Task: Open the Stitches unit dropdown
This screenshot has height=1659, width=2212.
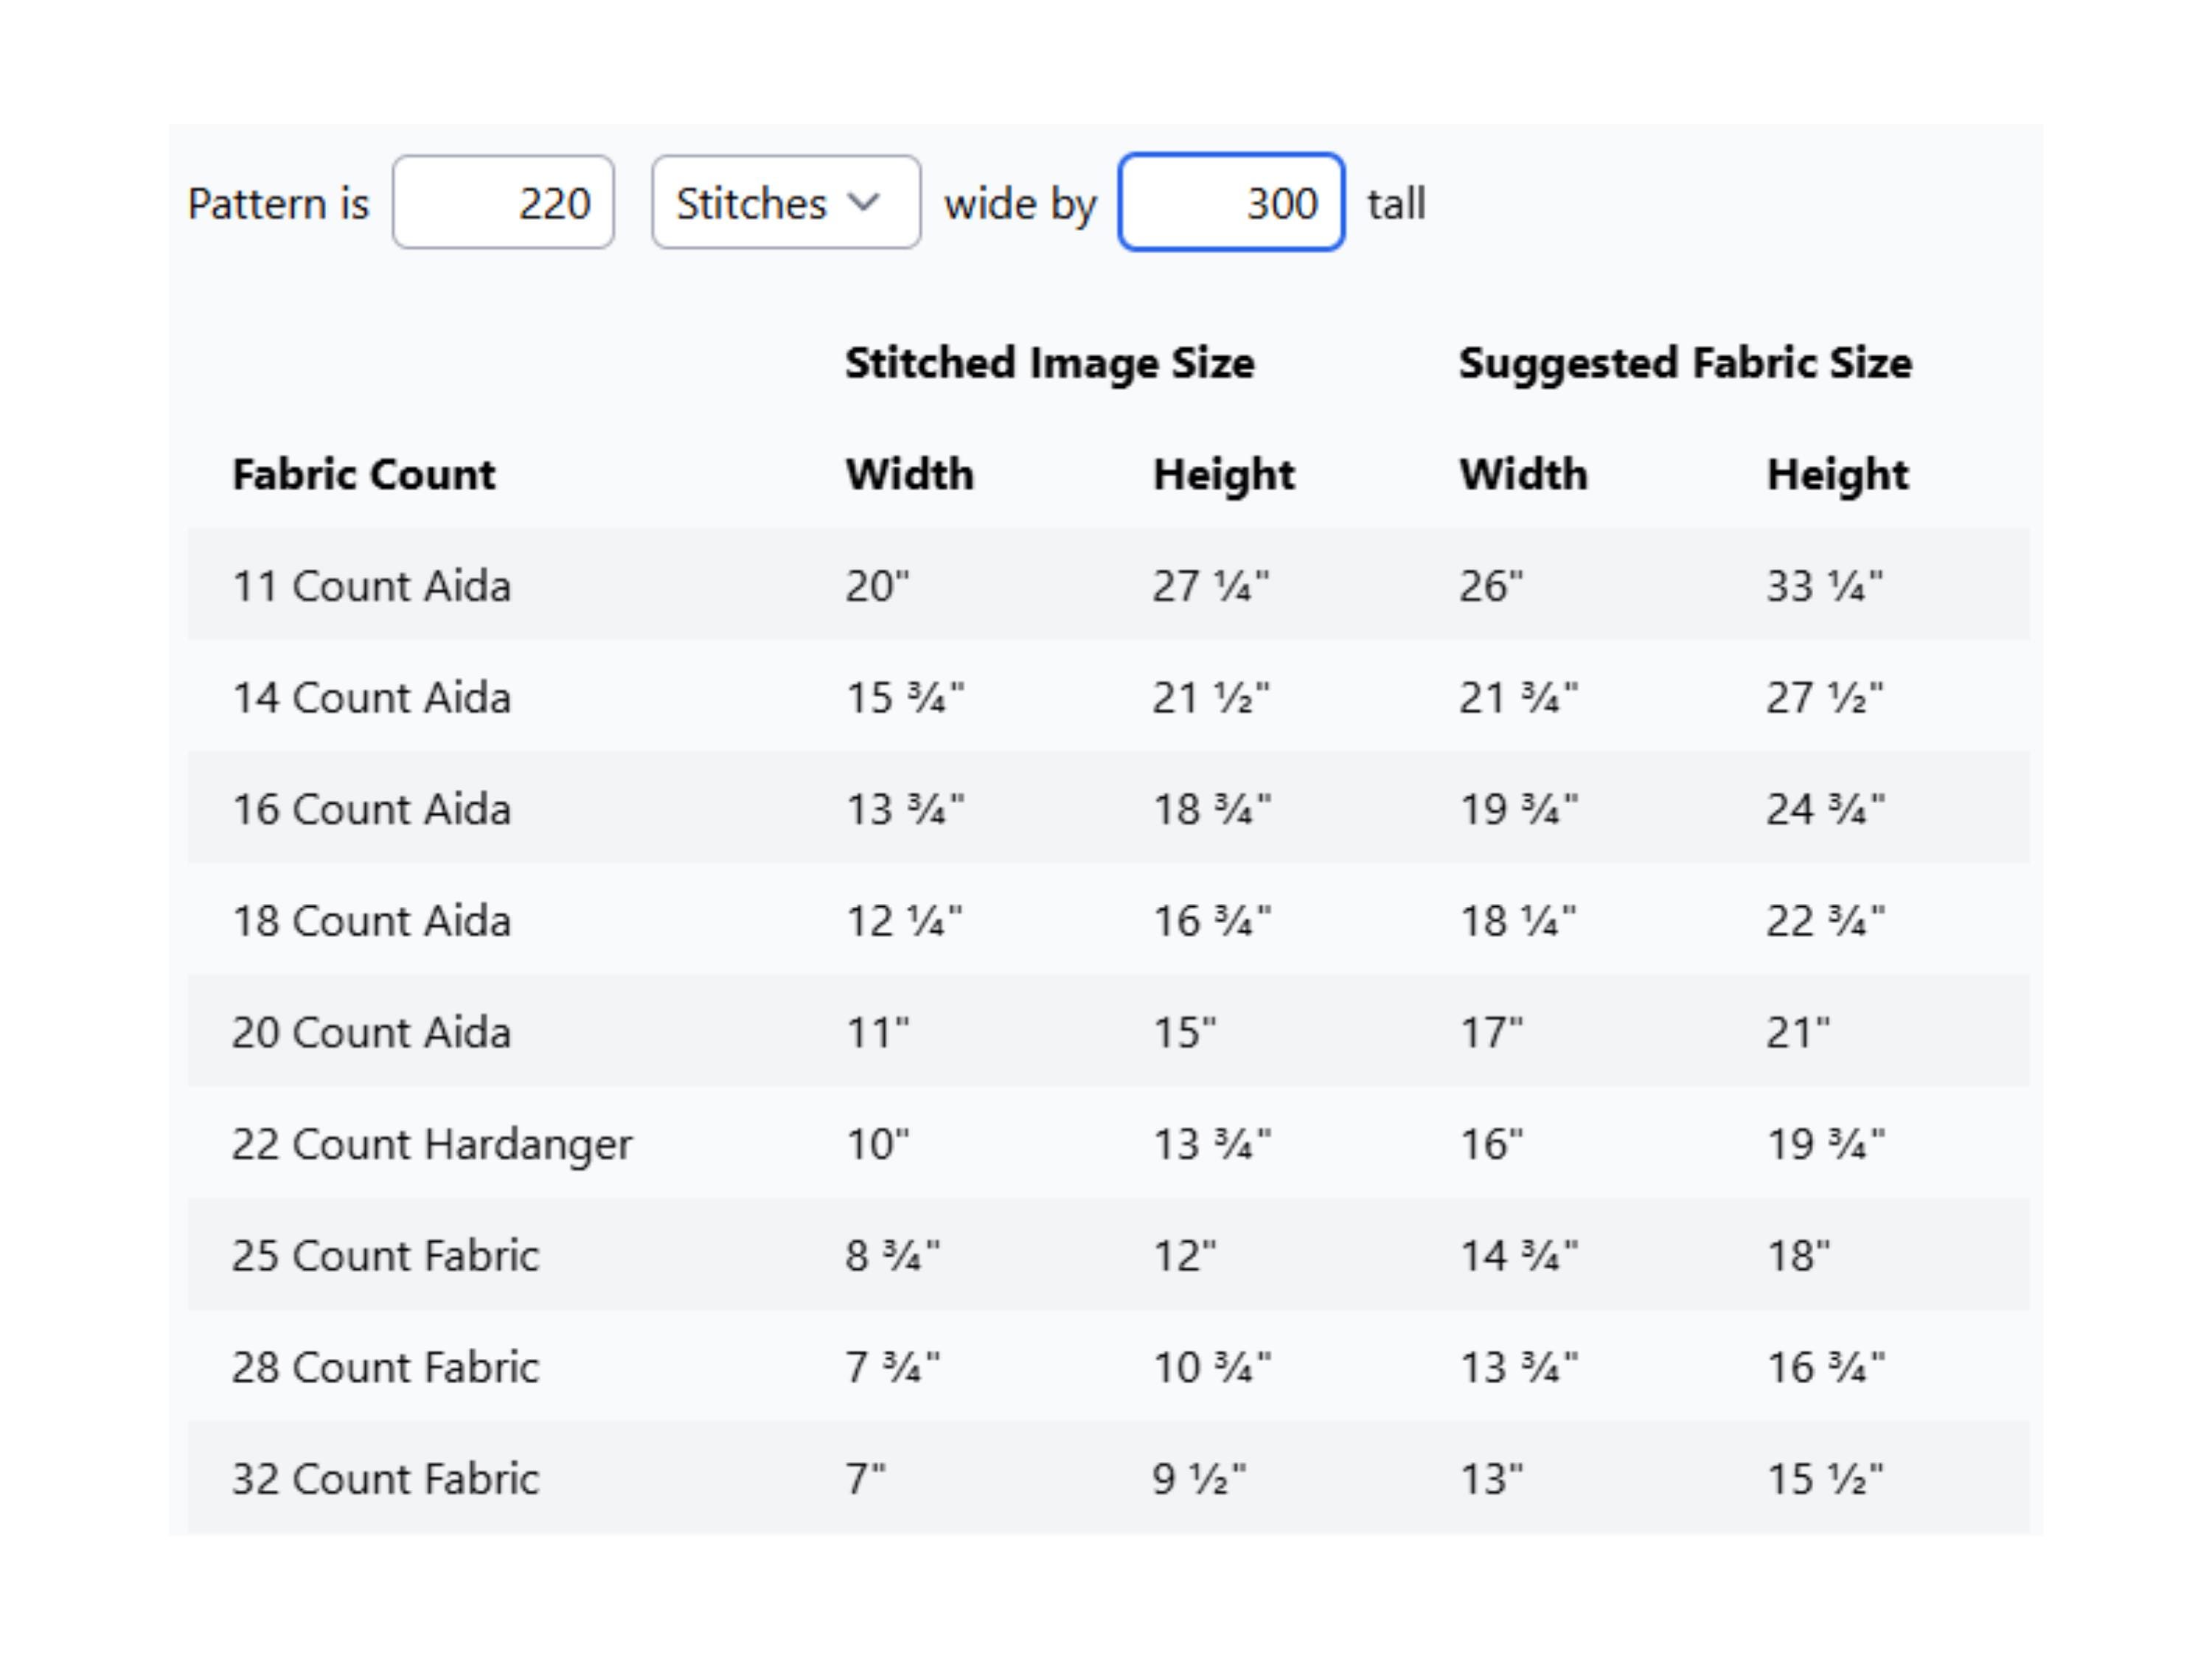Action: click(786, 202)
